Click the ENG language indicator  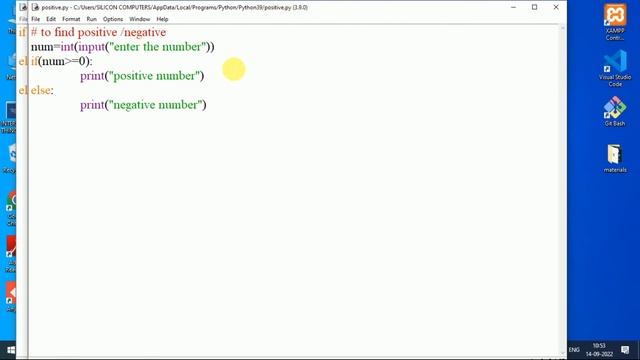pyautogui.click(x=574, y=350)
